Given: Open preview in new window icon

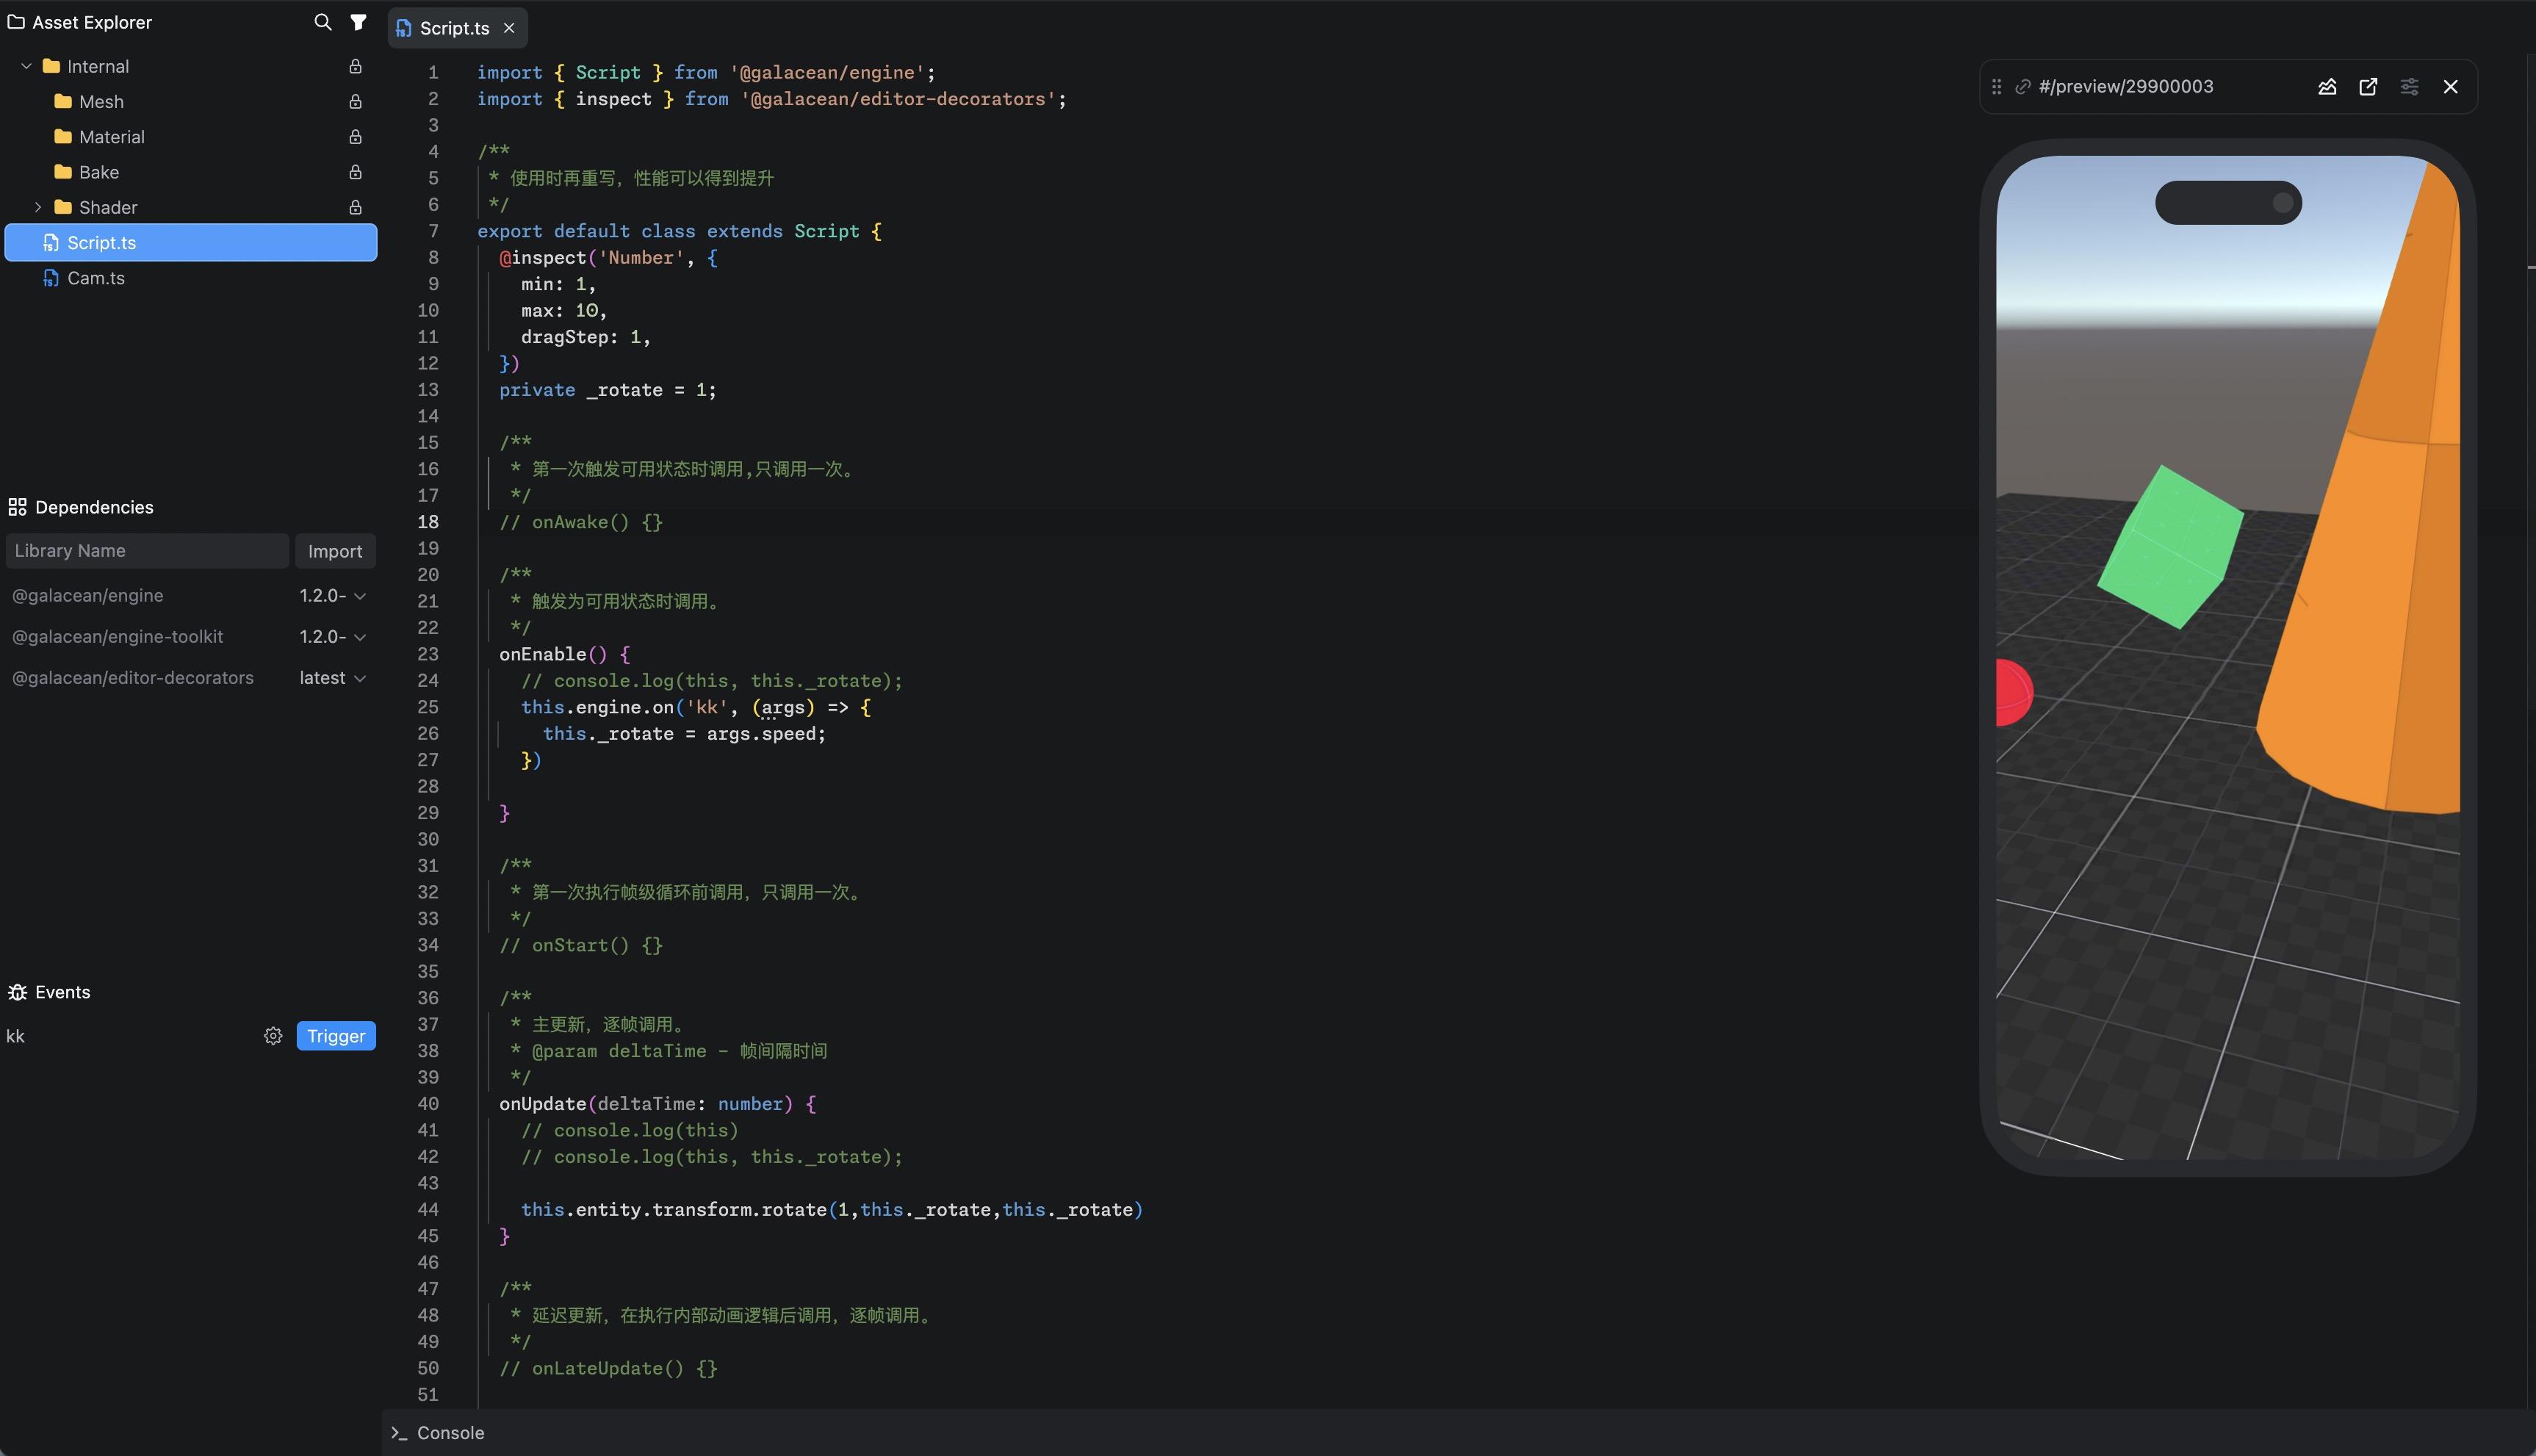Looking at the screenshot, I should [2368, 87].
